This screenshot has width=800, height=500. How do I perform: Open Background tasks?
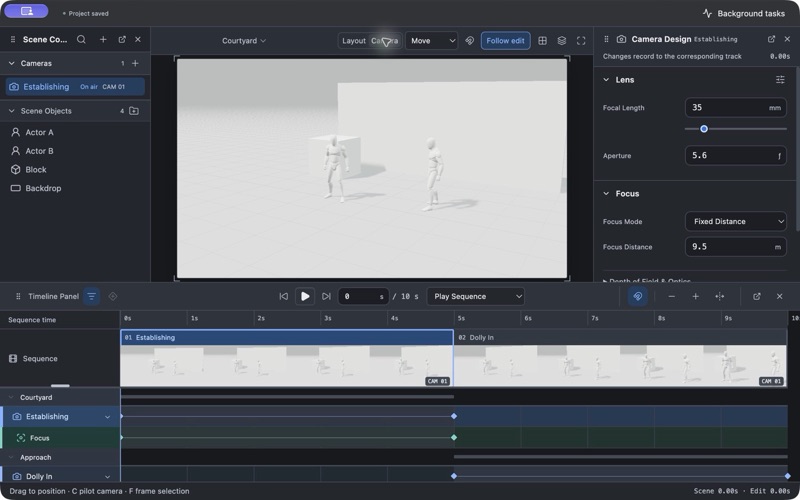[x=743, y=13]
